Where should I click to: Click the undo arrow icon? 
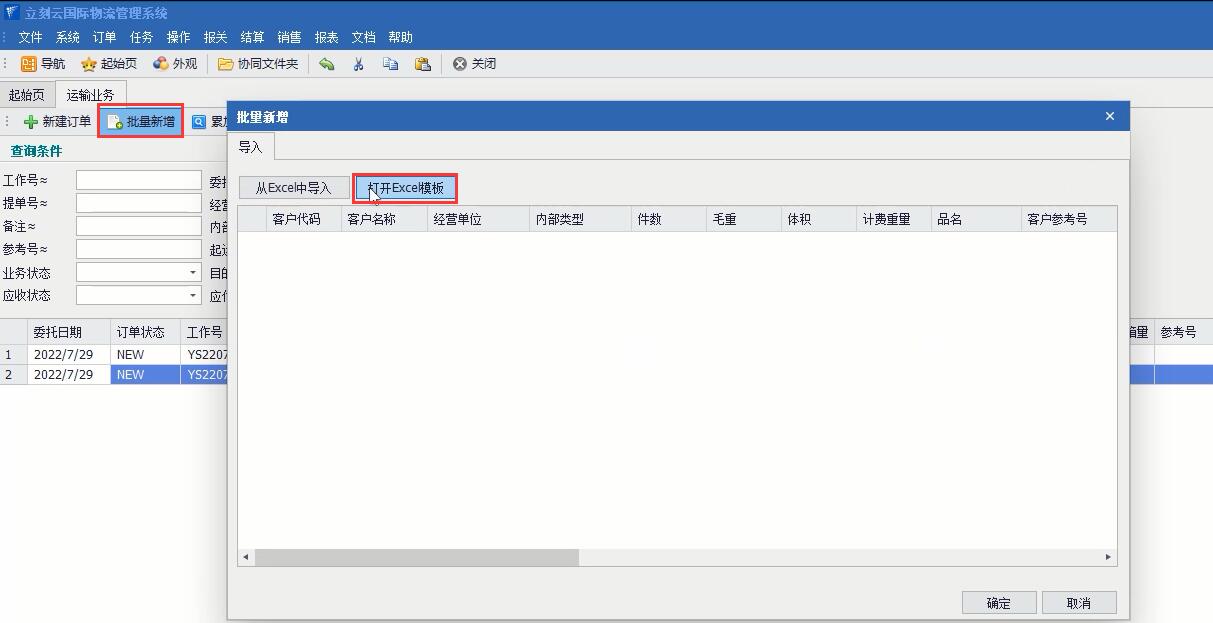327,64
